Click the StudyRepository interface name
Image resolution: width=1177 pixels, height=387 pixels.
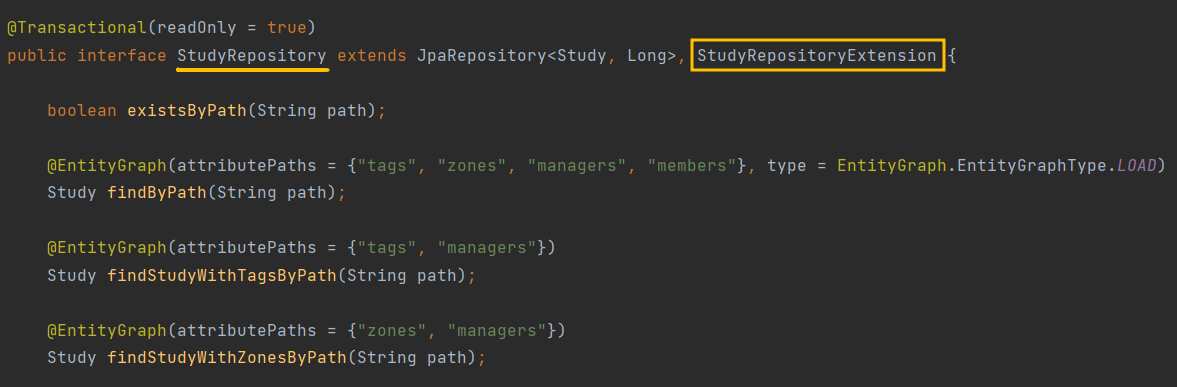point(252,56)
